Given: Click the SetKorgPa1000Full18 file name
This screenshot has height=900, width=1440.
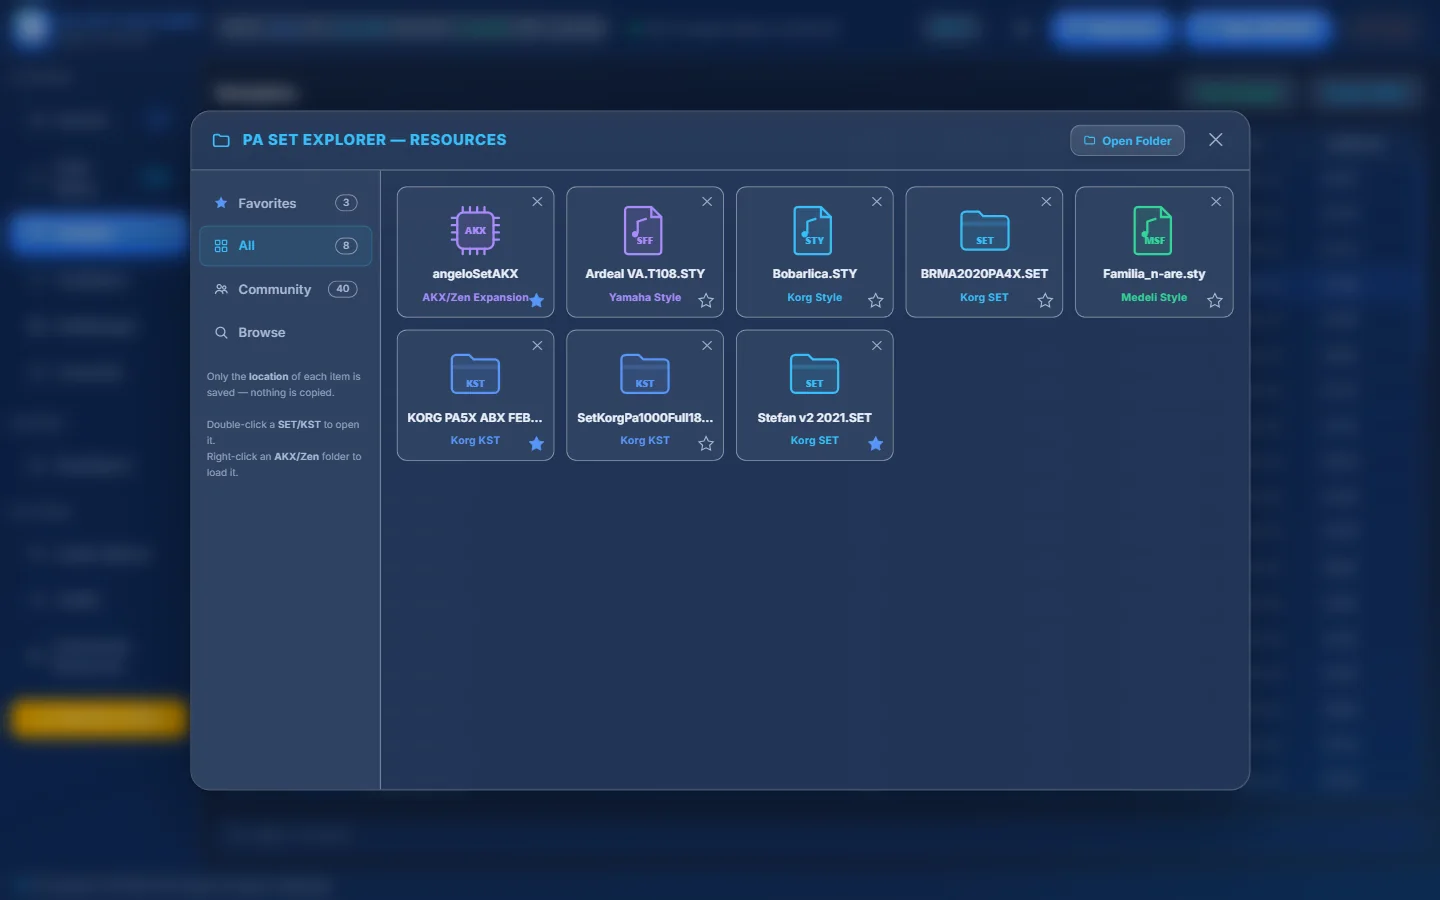Looking at the screenshot, I should [645, 417].
